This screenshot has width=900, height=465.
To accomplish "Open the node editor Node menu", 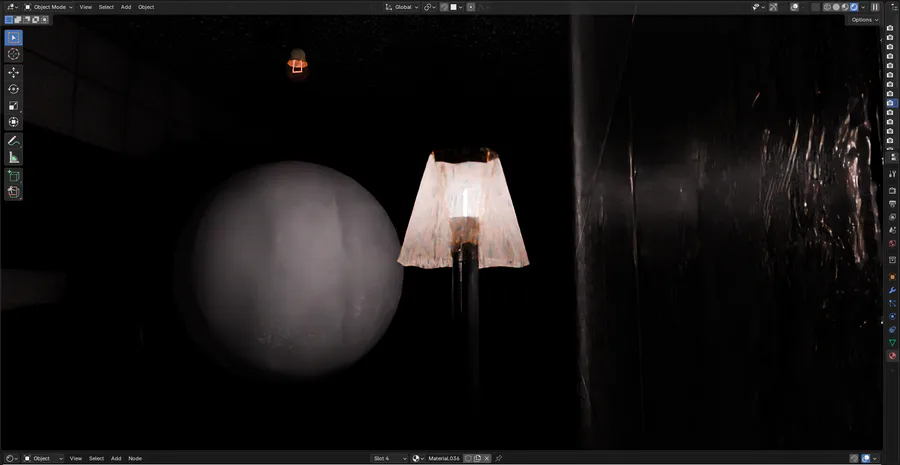I will (135, 458).
